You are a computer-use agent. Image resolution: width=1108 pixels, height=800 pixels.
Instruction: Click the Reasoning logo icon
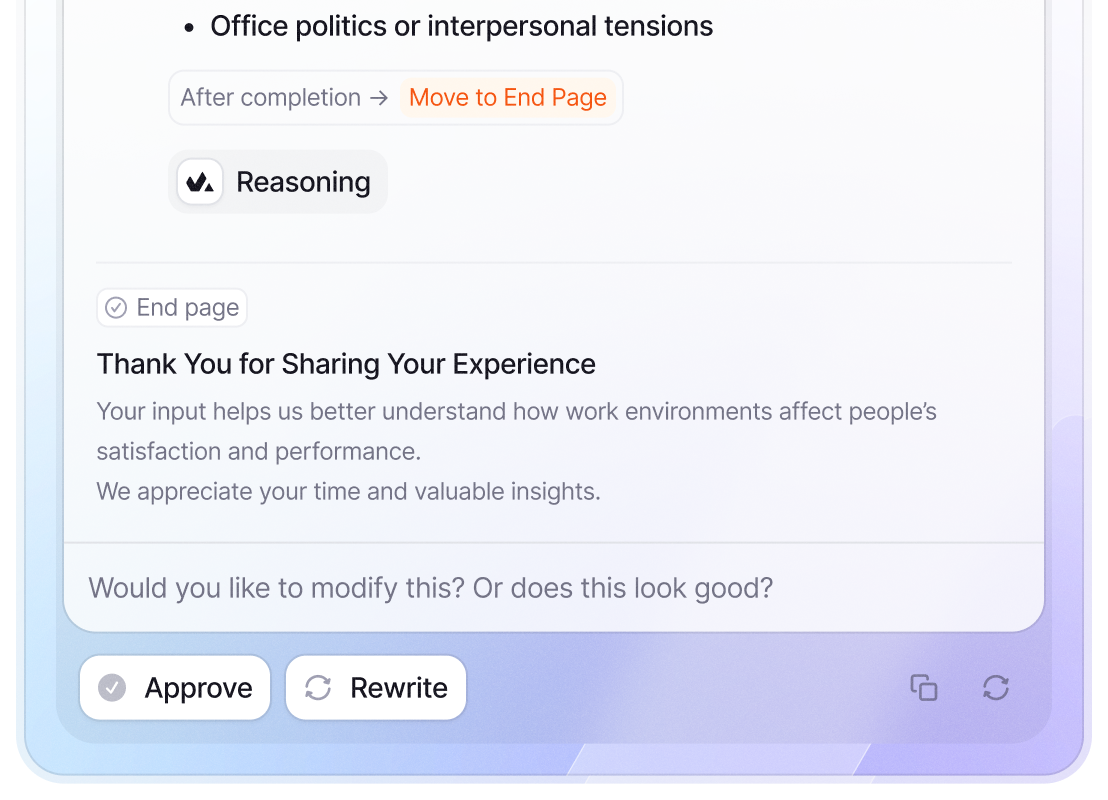click(x=200, y=182)
